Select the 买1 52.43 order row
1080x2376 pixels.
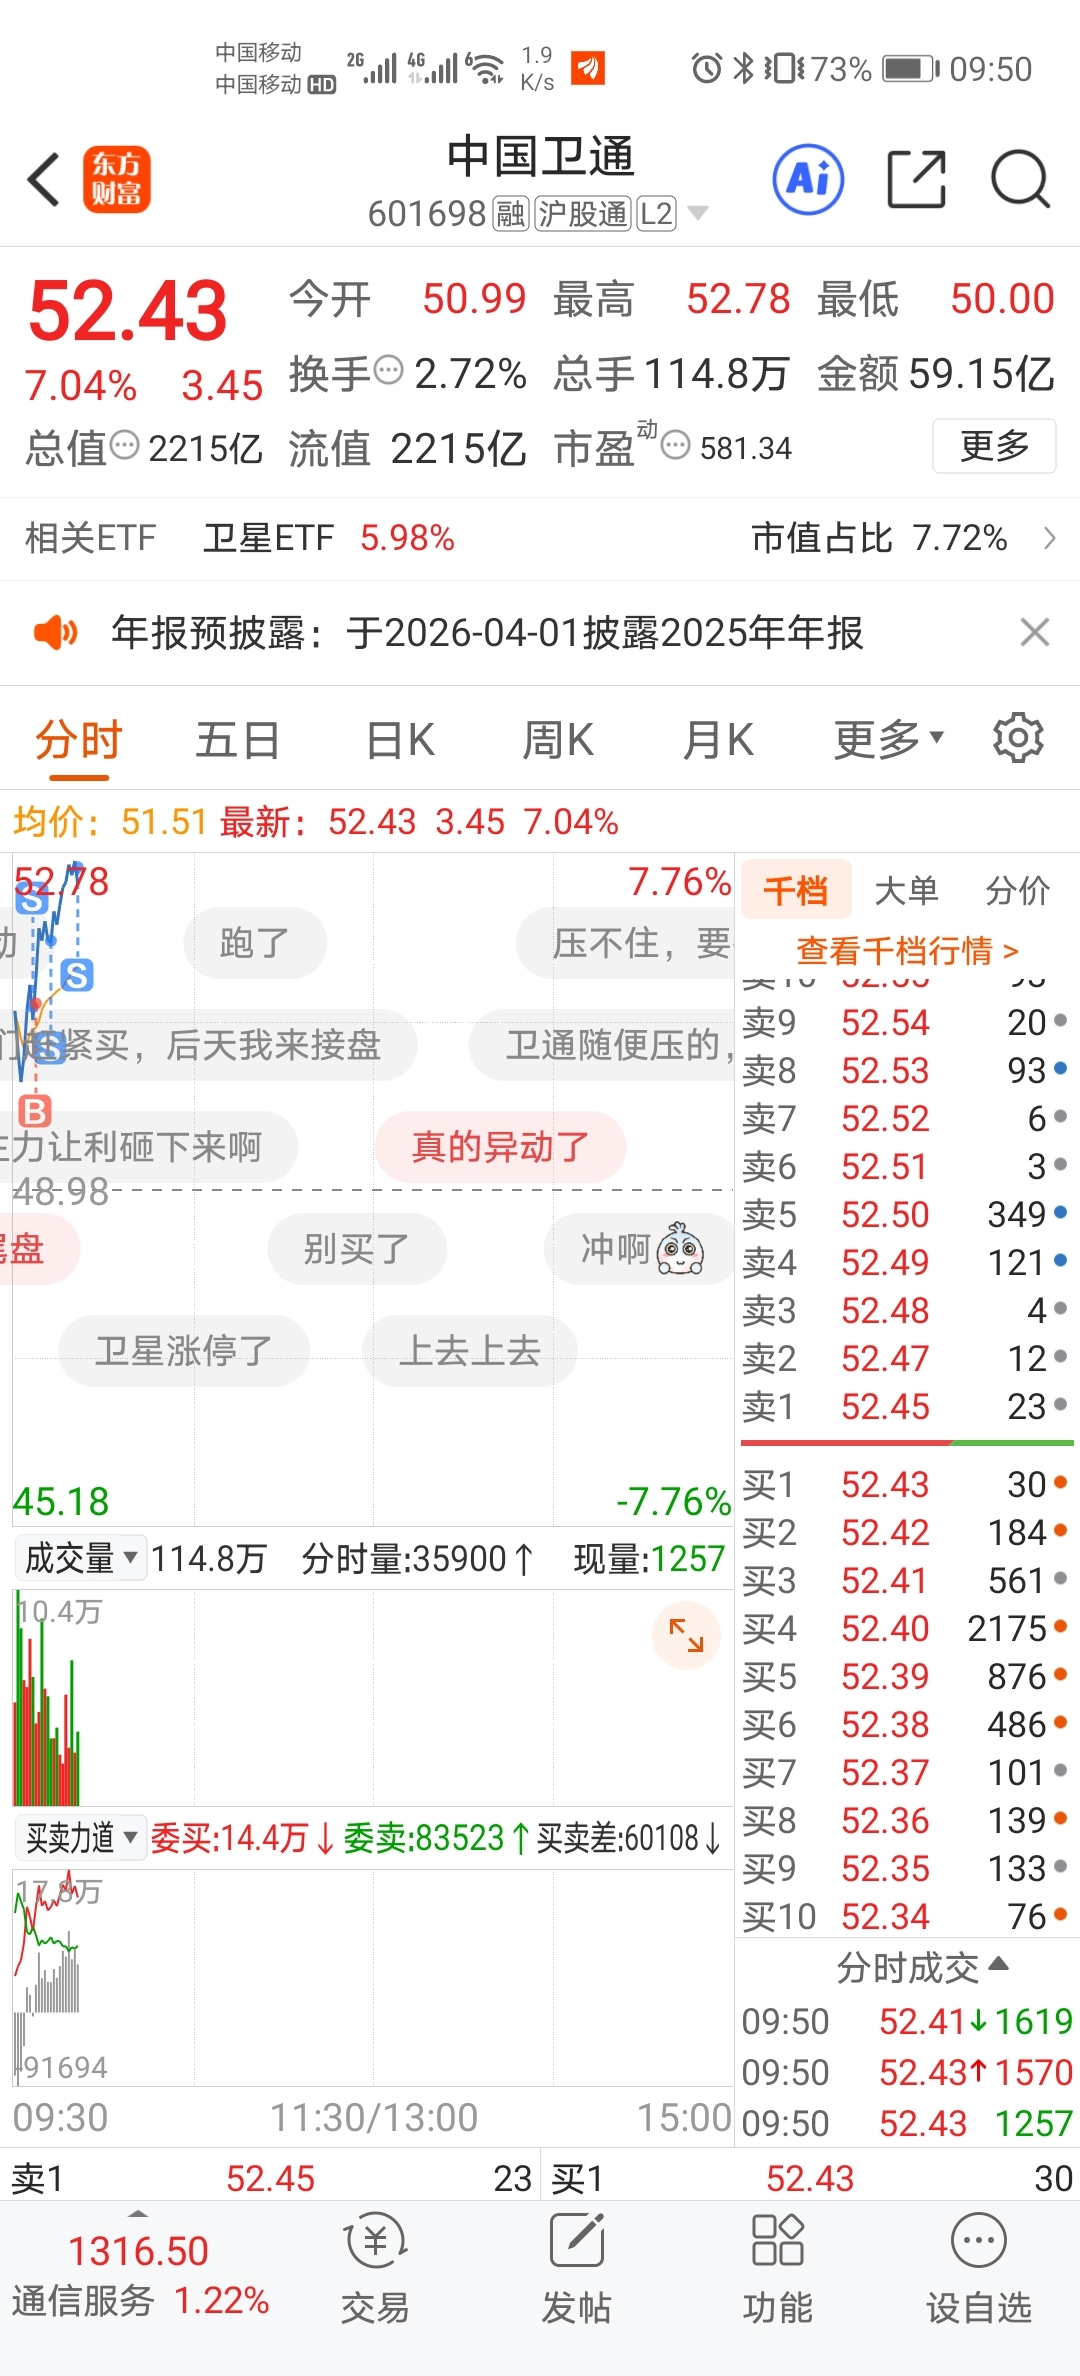coord(906,1485)
